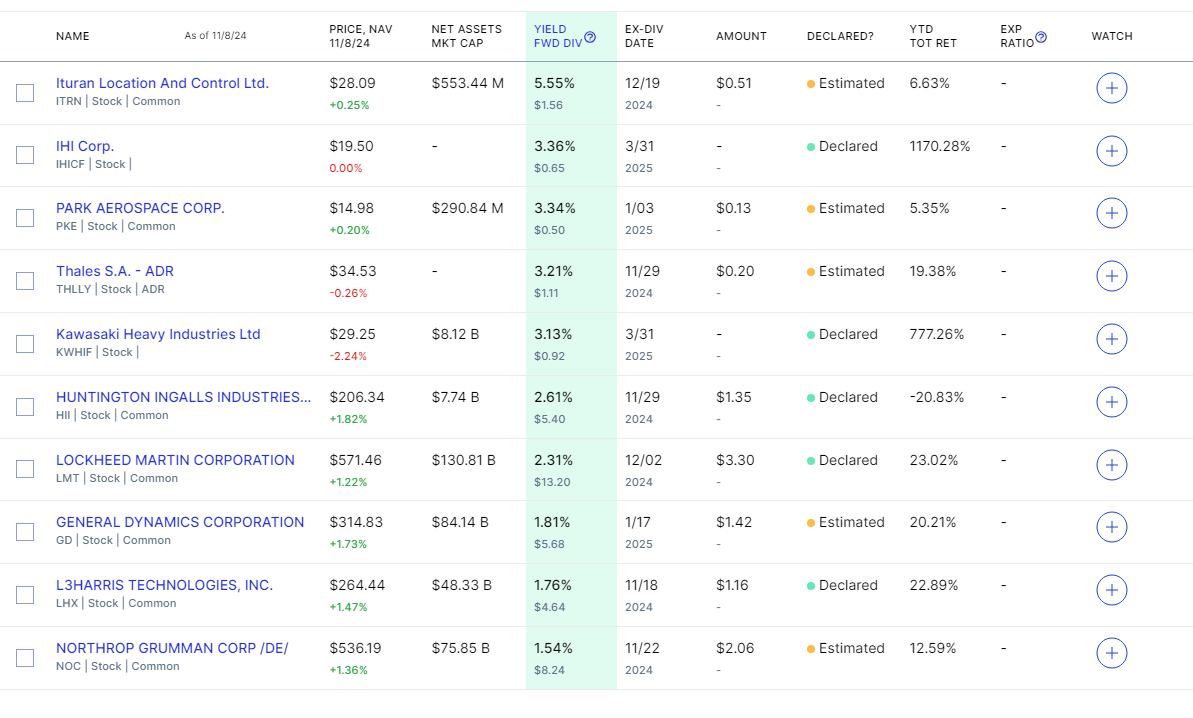Select the -20.83% YTD return
This screenshot has width=1193, height=718.
pos(937,397)
